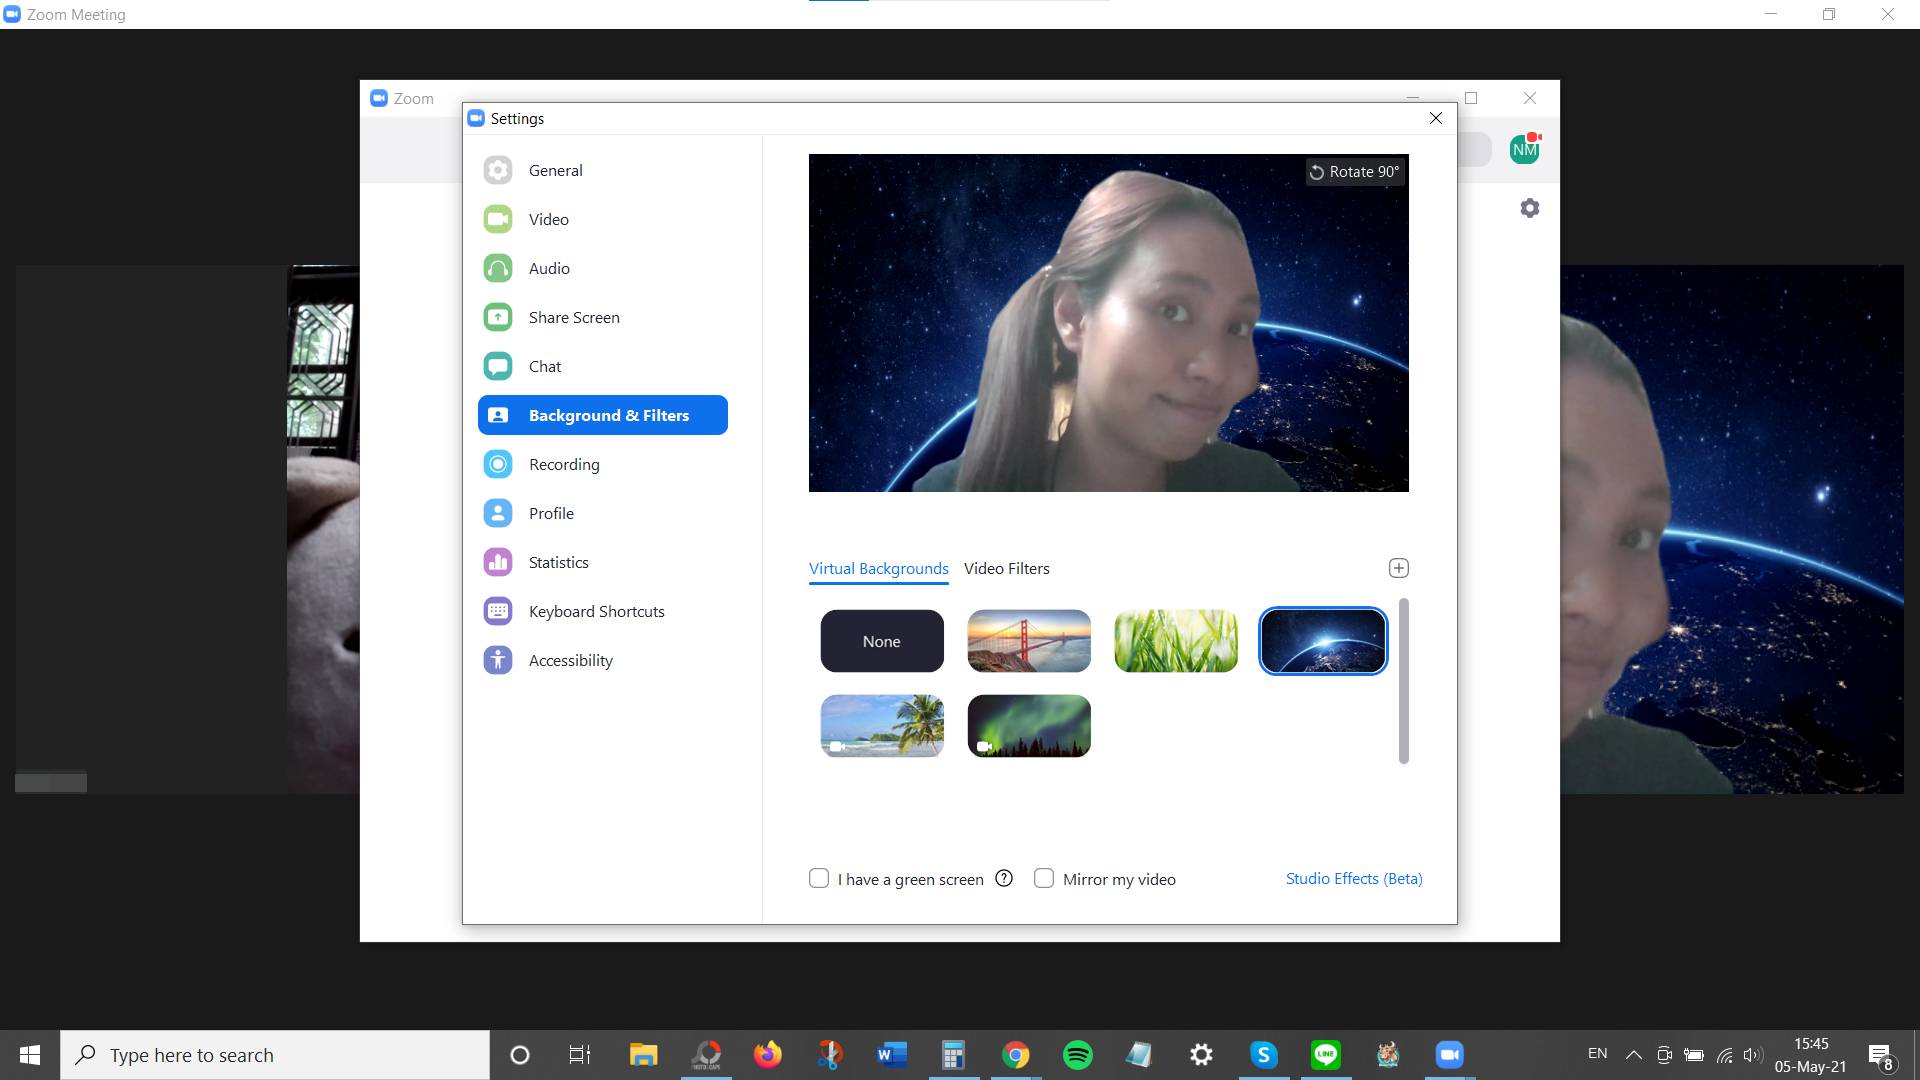Select Audio settings in sidebar
This screenshot has width=1920, height=1080.
coord(549,268)
